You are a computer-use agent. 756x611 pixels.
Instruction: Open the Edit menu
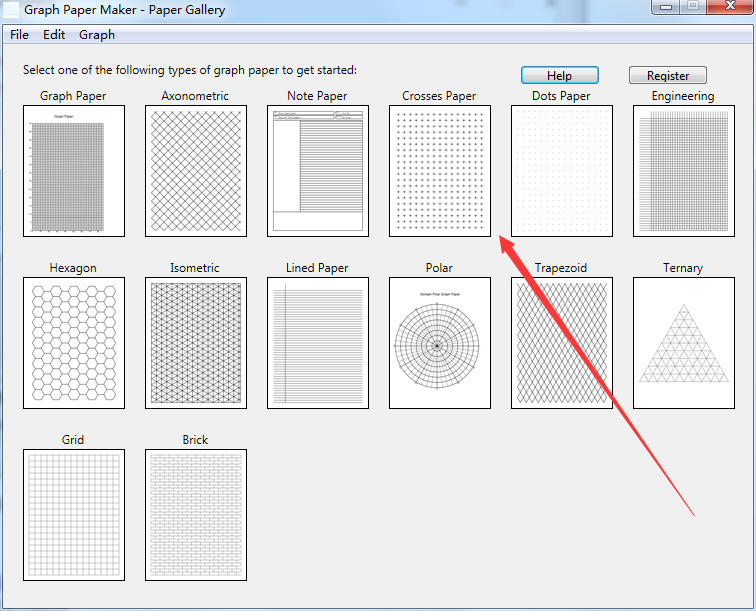coord(54,35)
